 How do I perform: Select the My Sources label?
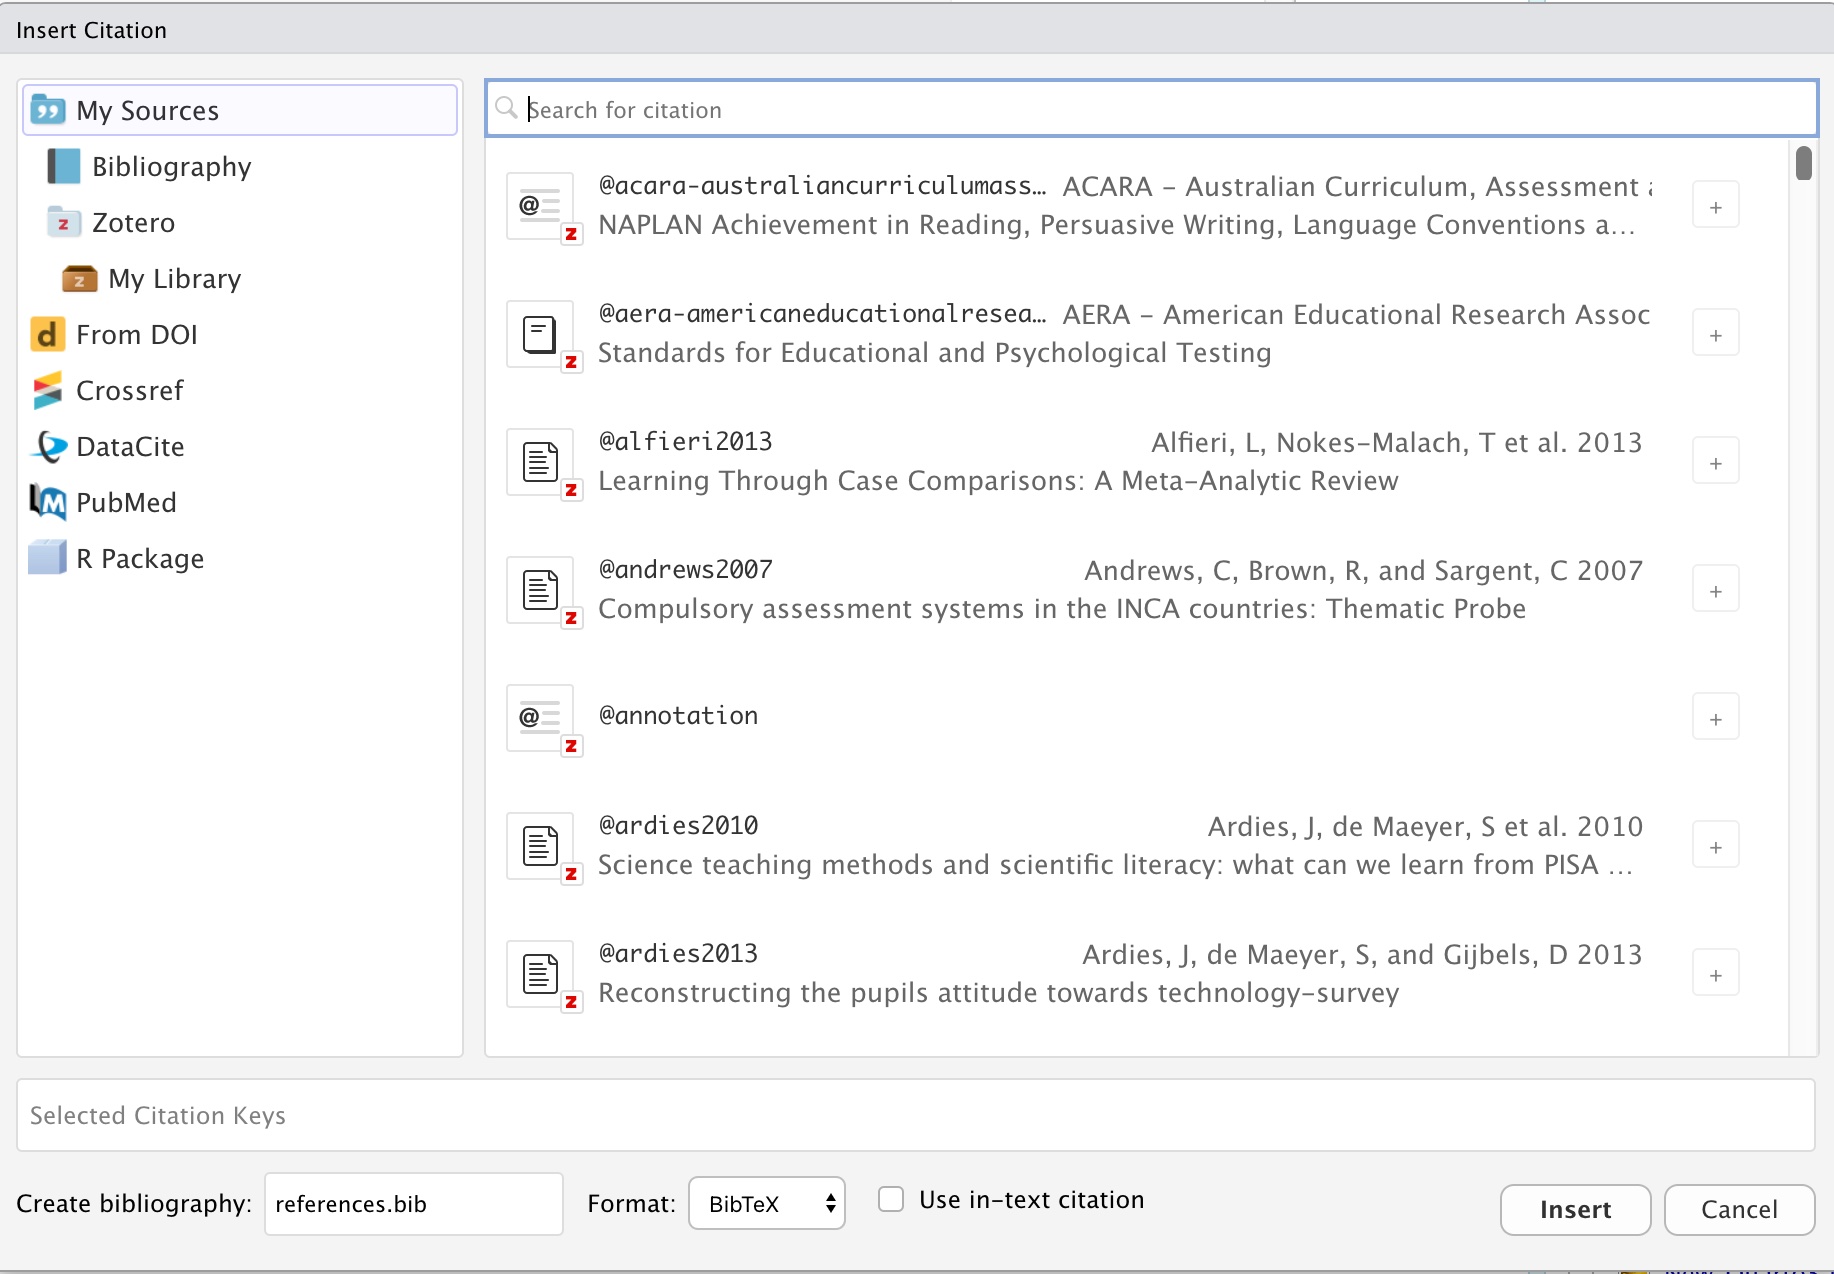[147, 110]
